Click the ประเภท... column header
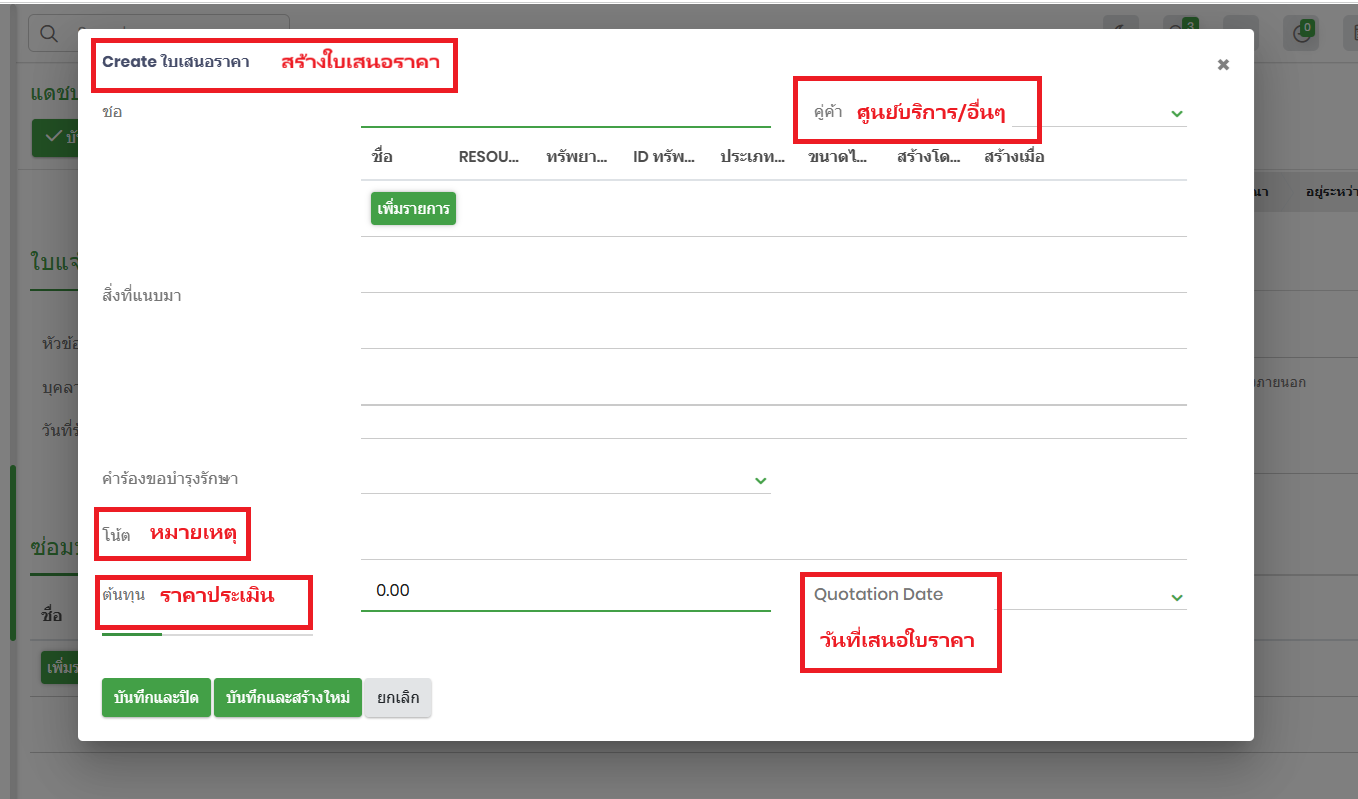 point(752,157)
